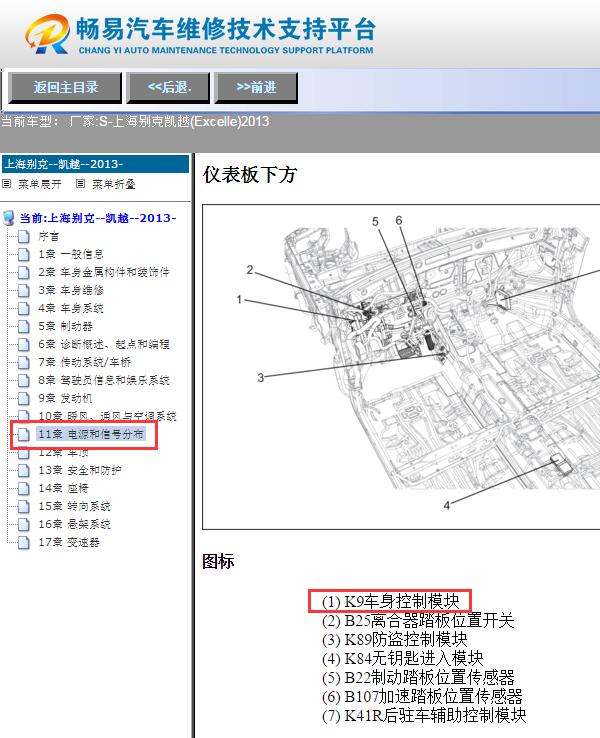Click the page icon beside 序言
600x738 pixels.
pos(24,236)
